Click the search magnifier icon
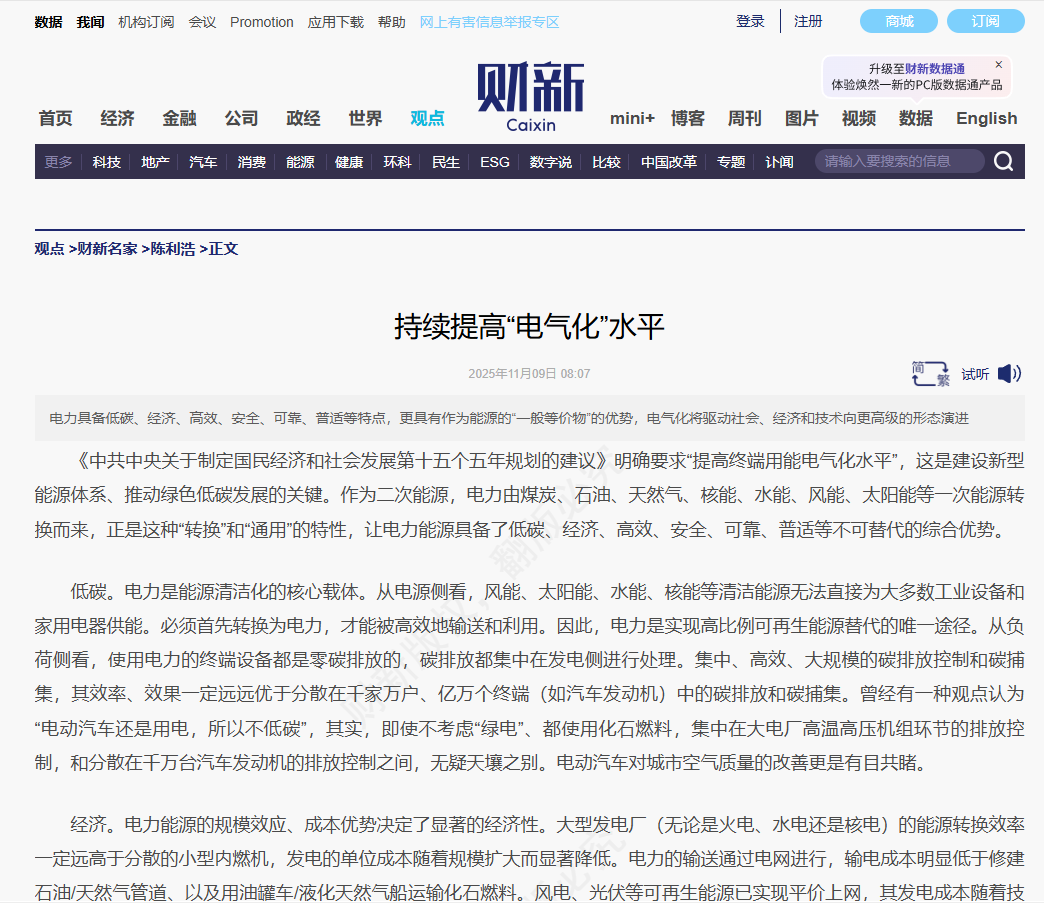The height and width of the screenshot is (903, 1044). pyautogui.click(x=1003, y=161)
